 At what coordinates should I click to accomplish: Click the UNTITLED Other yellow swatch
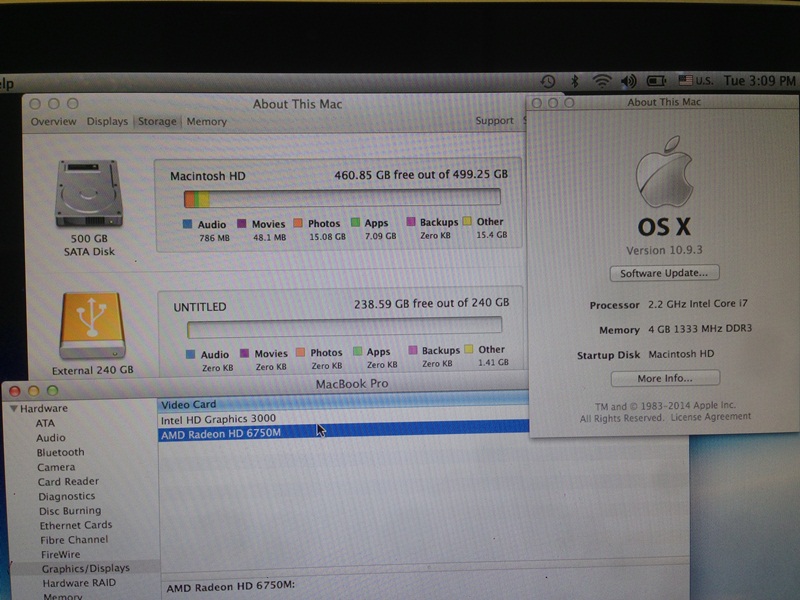[x=468, y=349]
